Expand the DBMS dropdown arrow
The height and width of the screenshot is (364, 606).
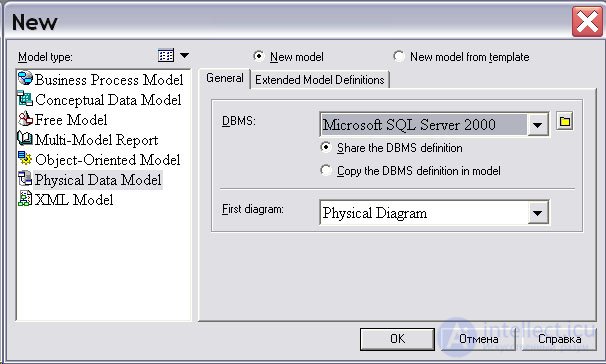(538, 125)
